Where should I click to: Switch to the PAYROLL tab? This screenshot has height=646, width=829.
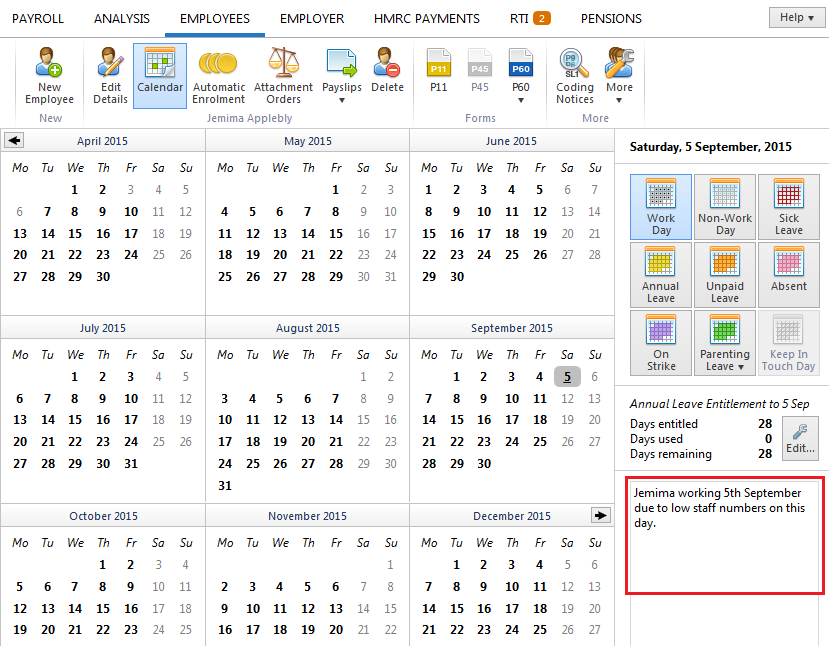[38, 19]
